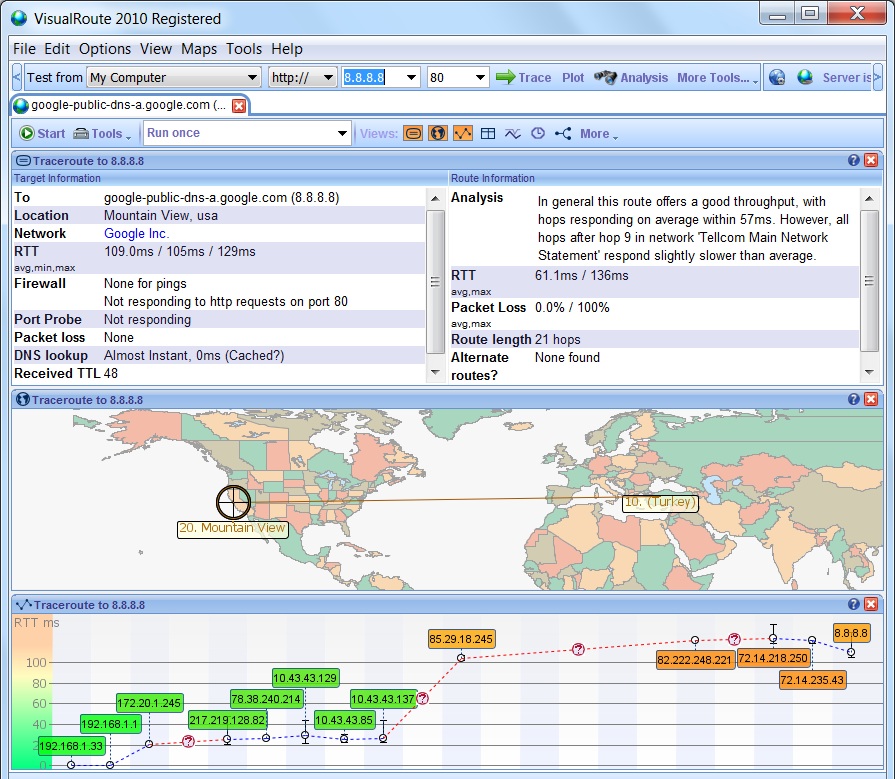Viewport: 895px width, 779px height.
Task: Click the Plot button
Action: click(x=573, y=78)
